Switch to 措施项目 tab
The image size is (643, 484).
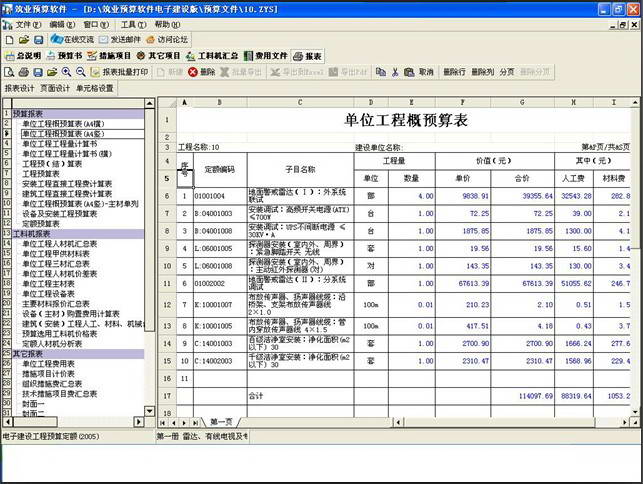click(x=109, y=56)
